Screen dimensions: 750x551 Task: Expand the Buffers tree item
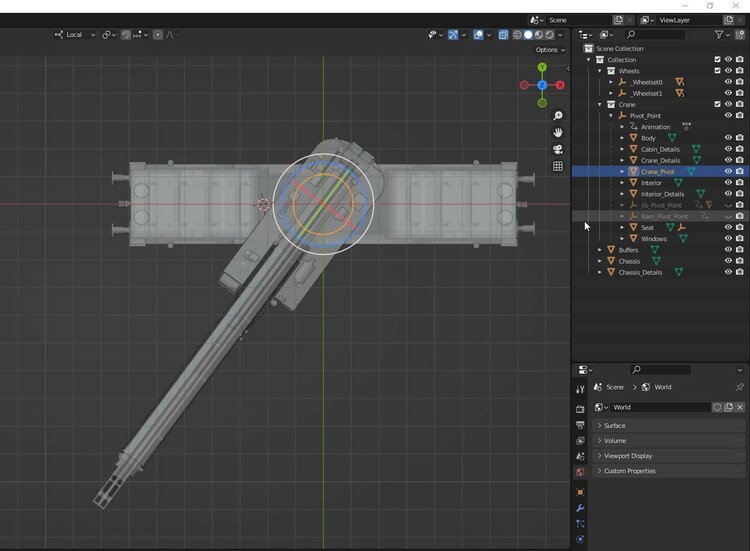click(600, 250)
